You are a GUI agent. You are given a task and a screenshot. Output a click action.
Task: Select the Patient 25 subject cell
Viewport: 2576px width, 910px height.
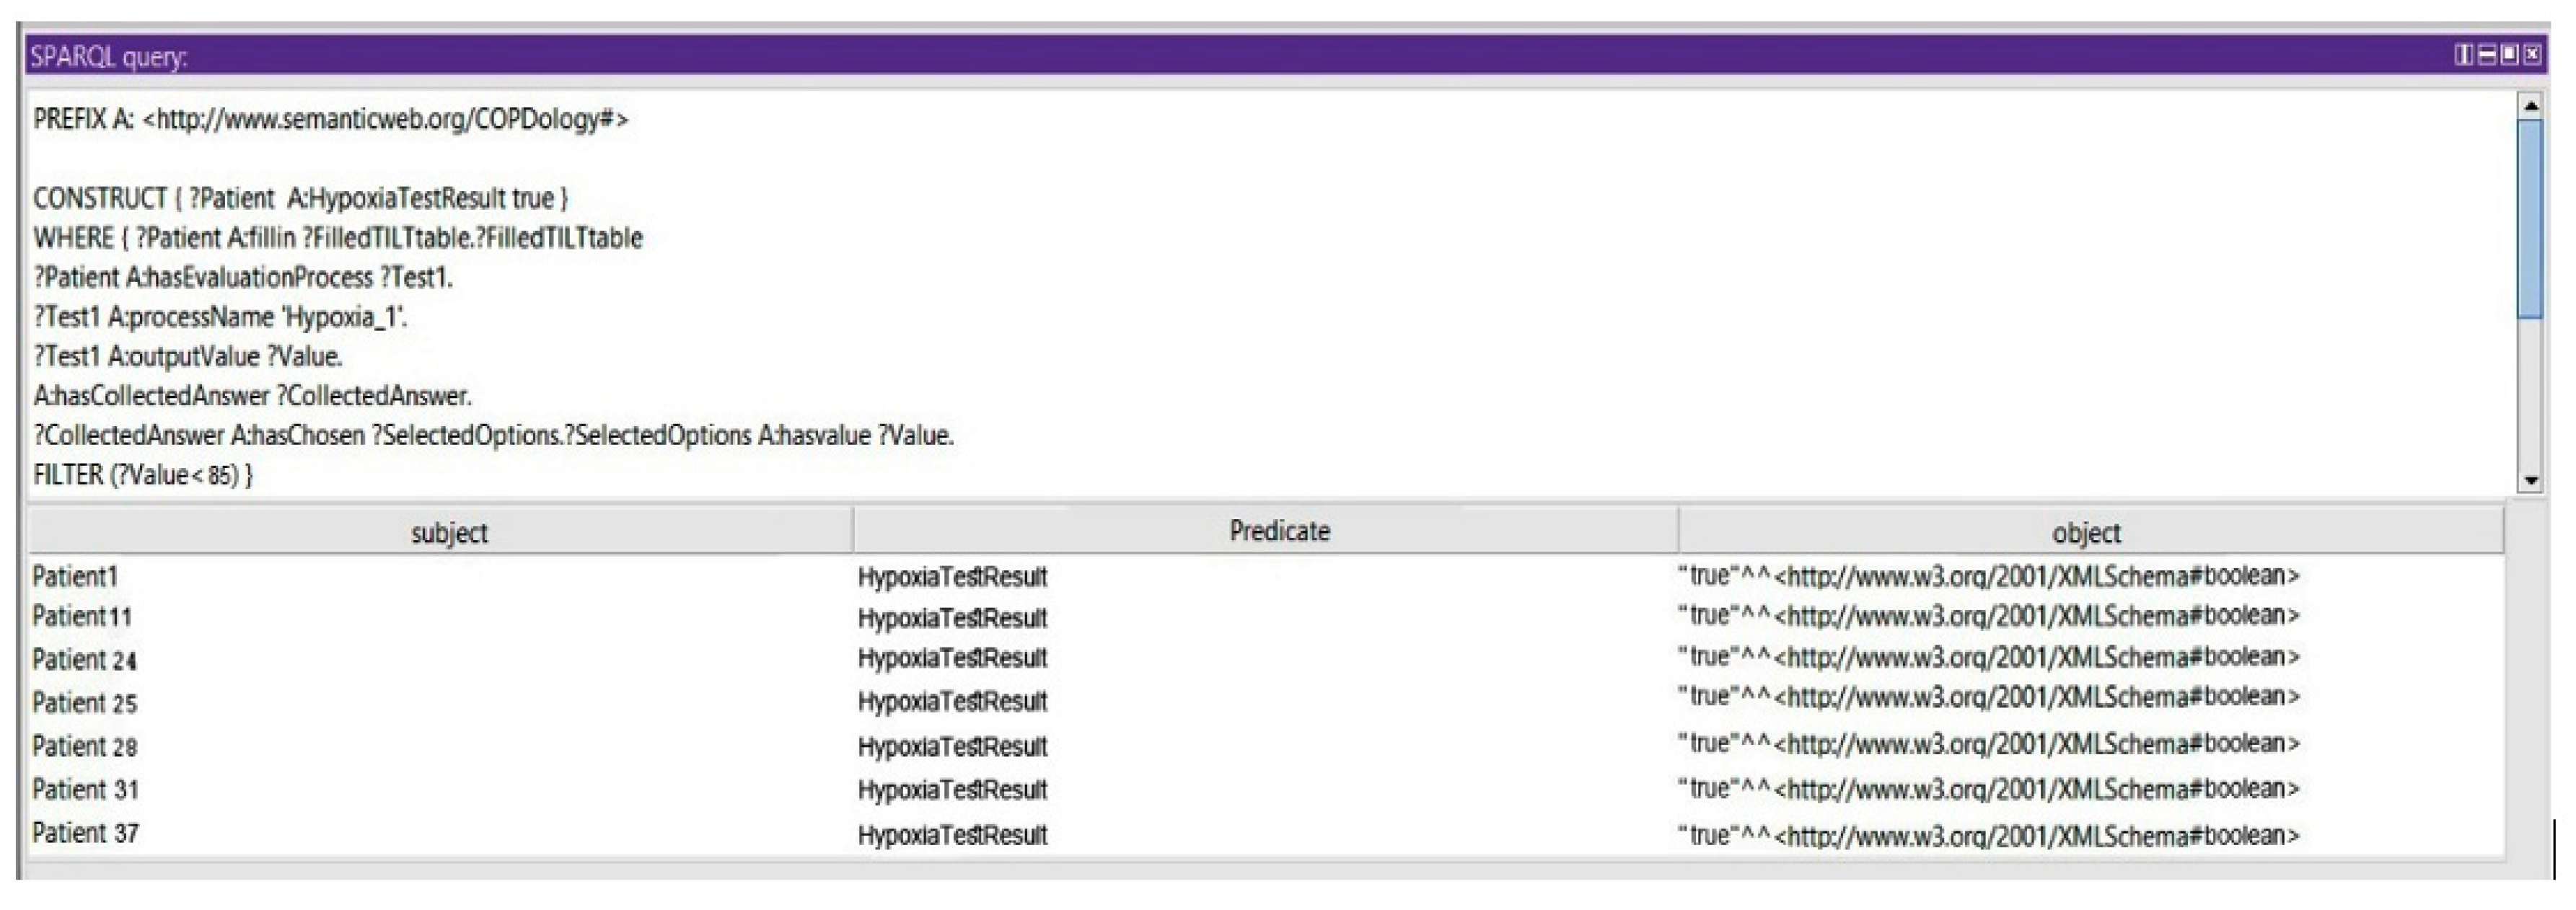click(x=84, y=703)
